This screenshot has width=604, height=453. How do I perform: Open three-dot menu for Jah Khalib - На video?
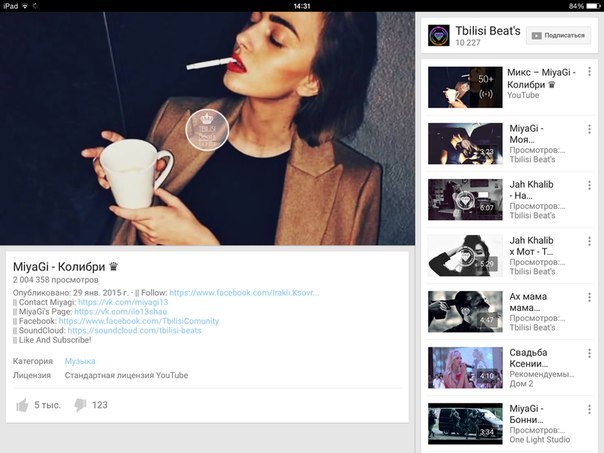pyautogui.click(x=590, y=184)
